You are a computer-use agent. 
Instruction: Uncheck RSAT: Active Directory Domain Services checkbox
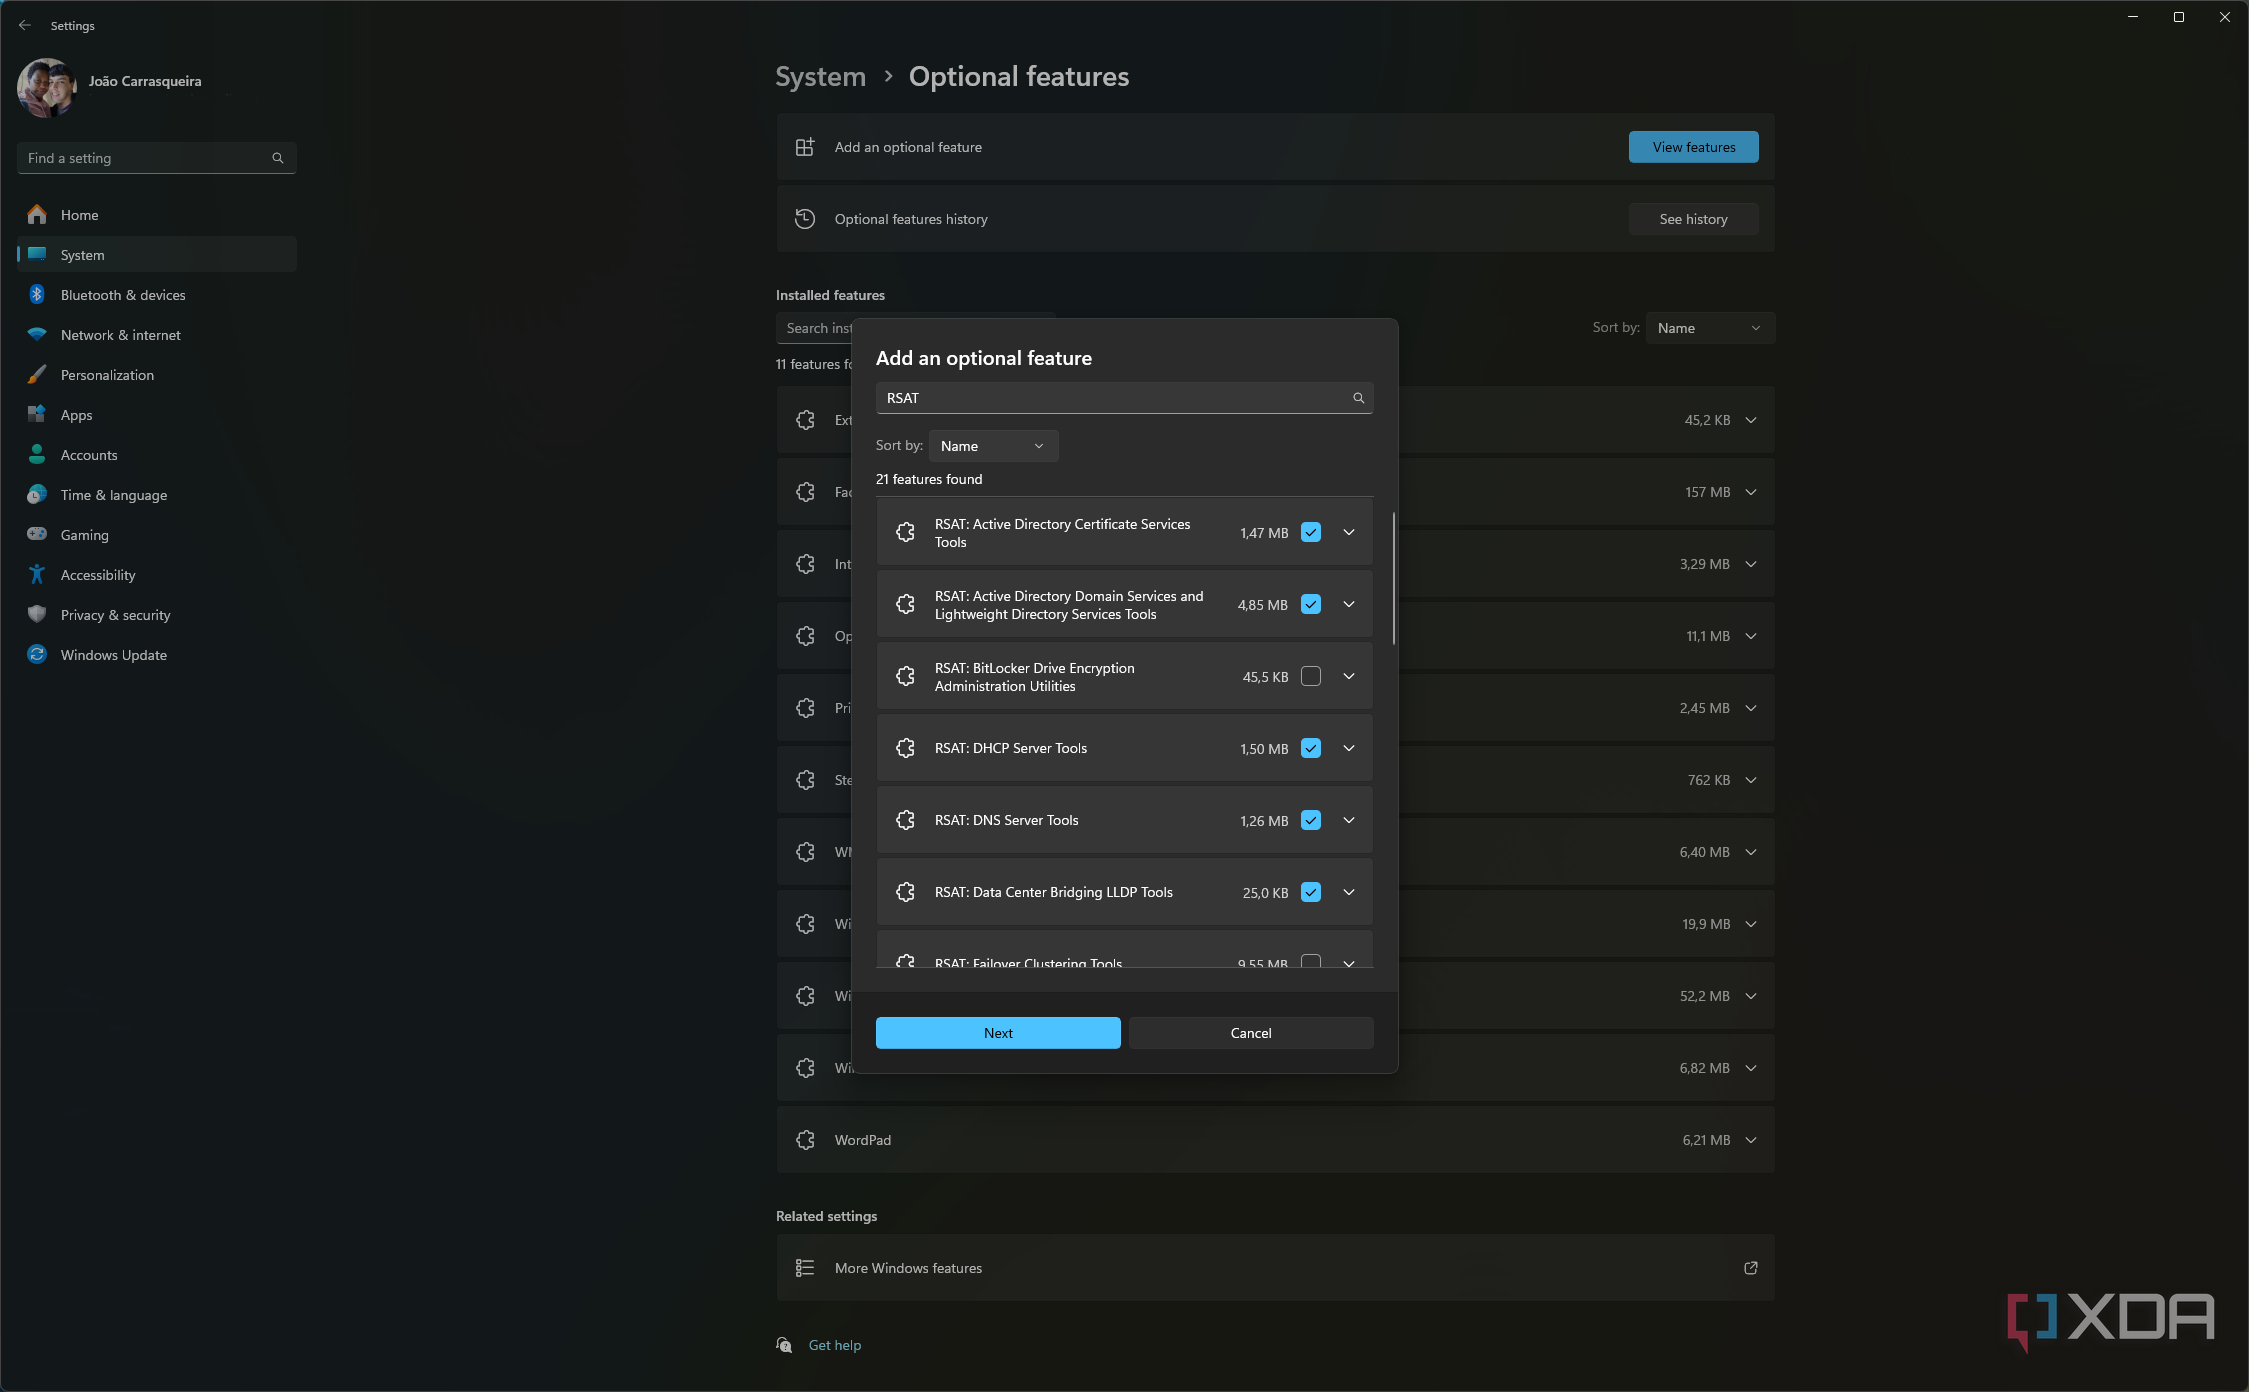[1311, 604]
